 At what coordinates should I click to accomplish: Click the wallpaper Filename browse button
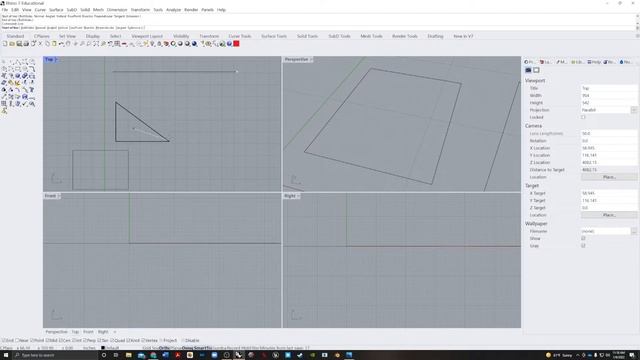633,231
